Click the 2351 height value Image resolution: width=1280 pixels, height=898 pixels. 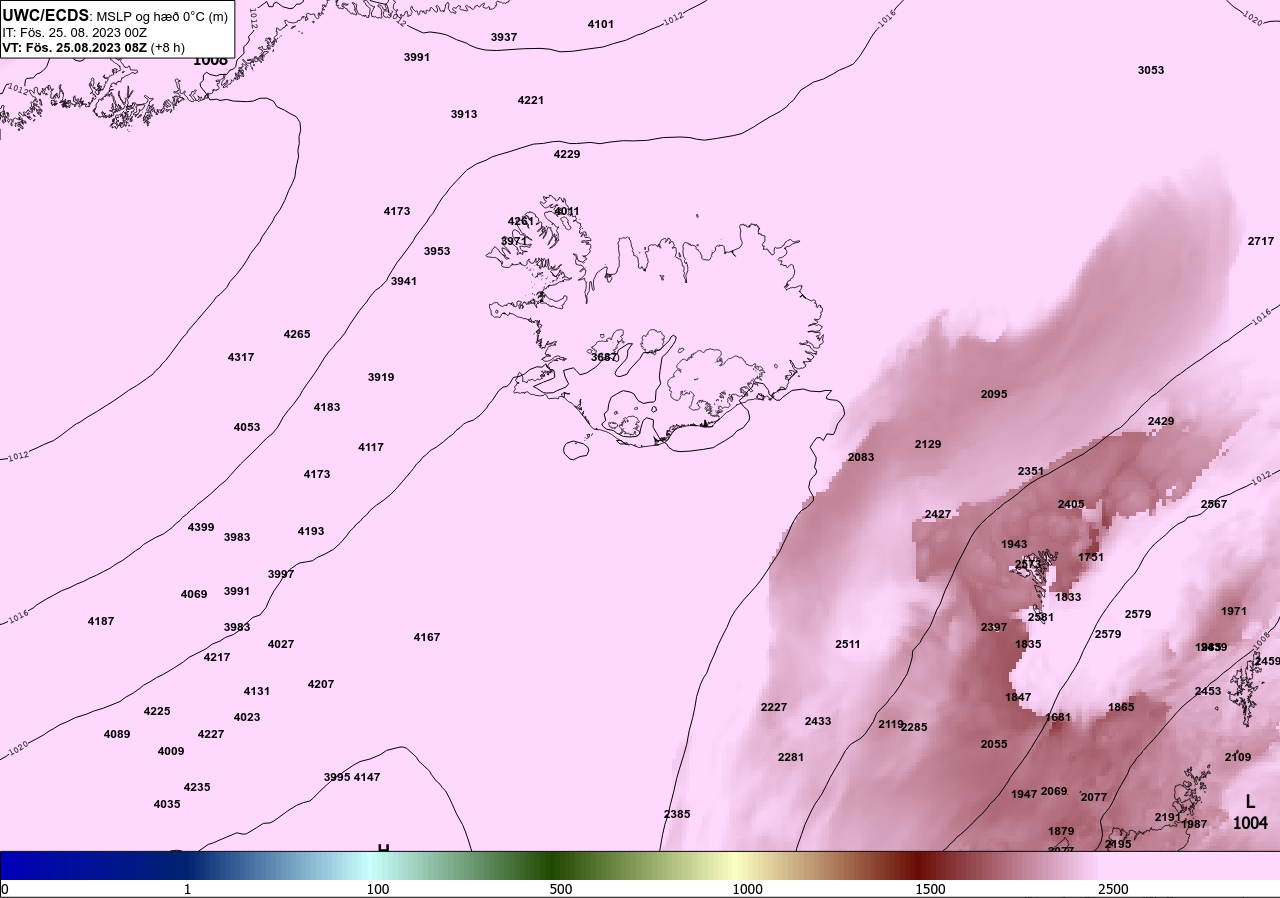(x=1031, y=471)
